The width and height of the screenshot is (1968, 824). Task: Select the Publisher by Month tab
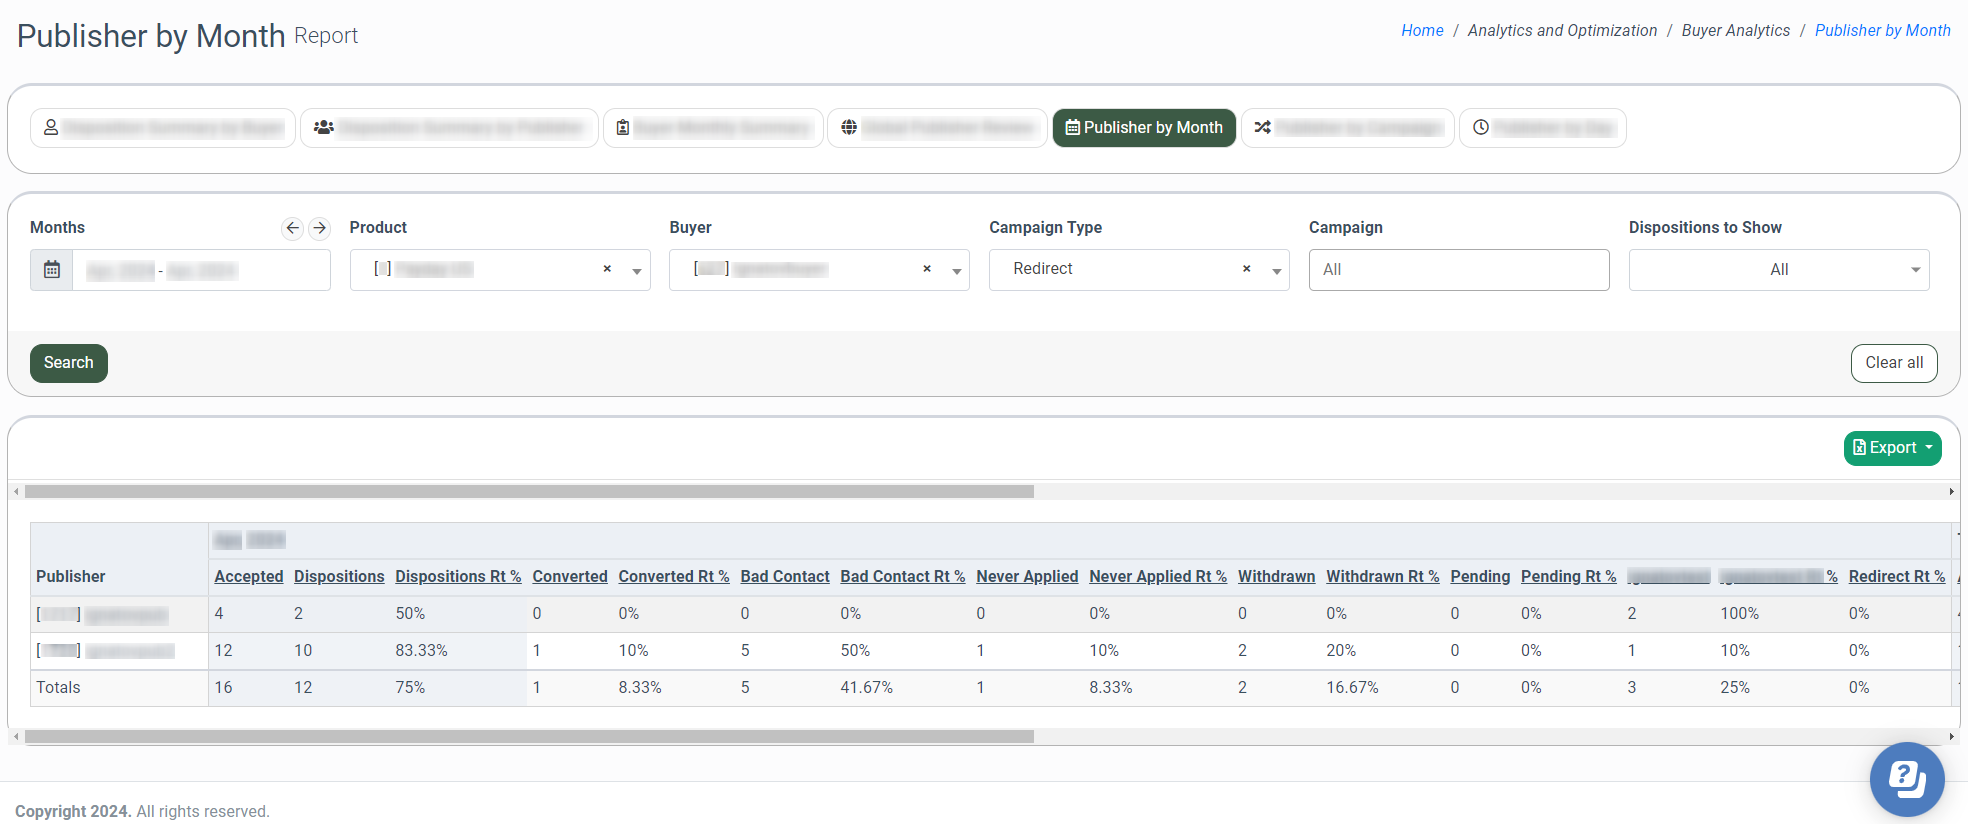(x=1144, y=128)
